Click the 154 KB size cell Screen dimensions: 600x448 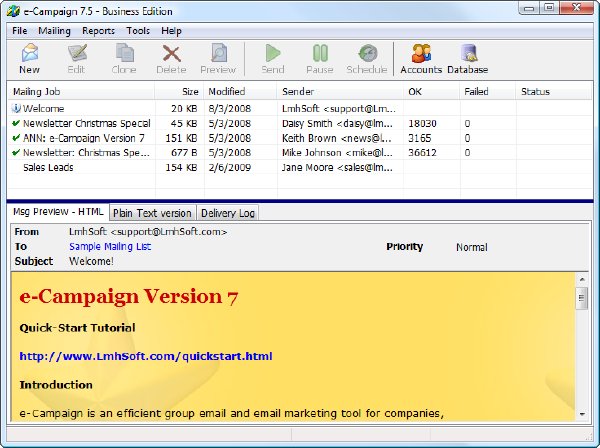181,167
